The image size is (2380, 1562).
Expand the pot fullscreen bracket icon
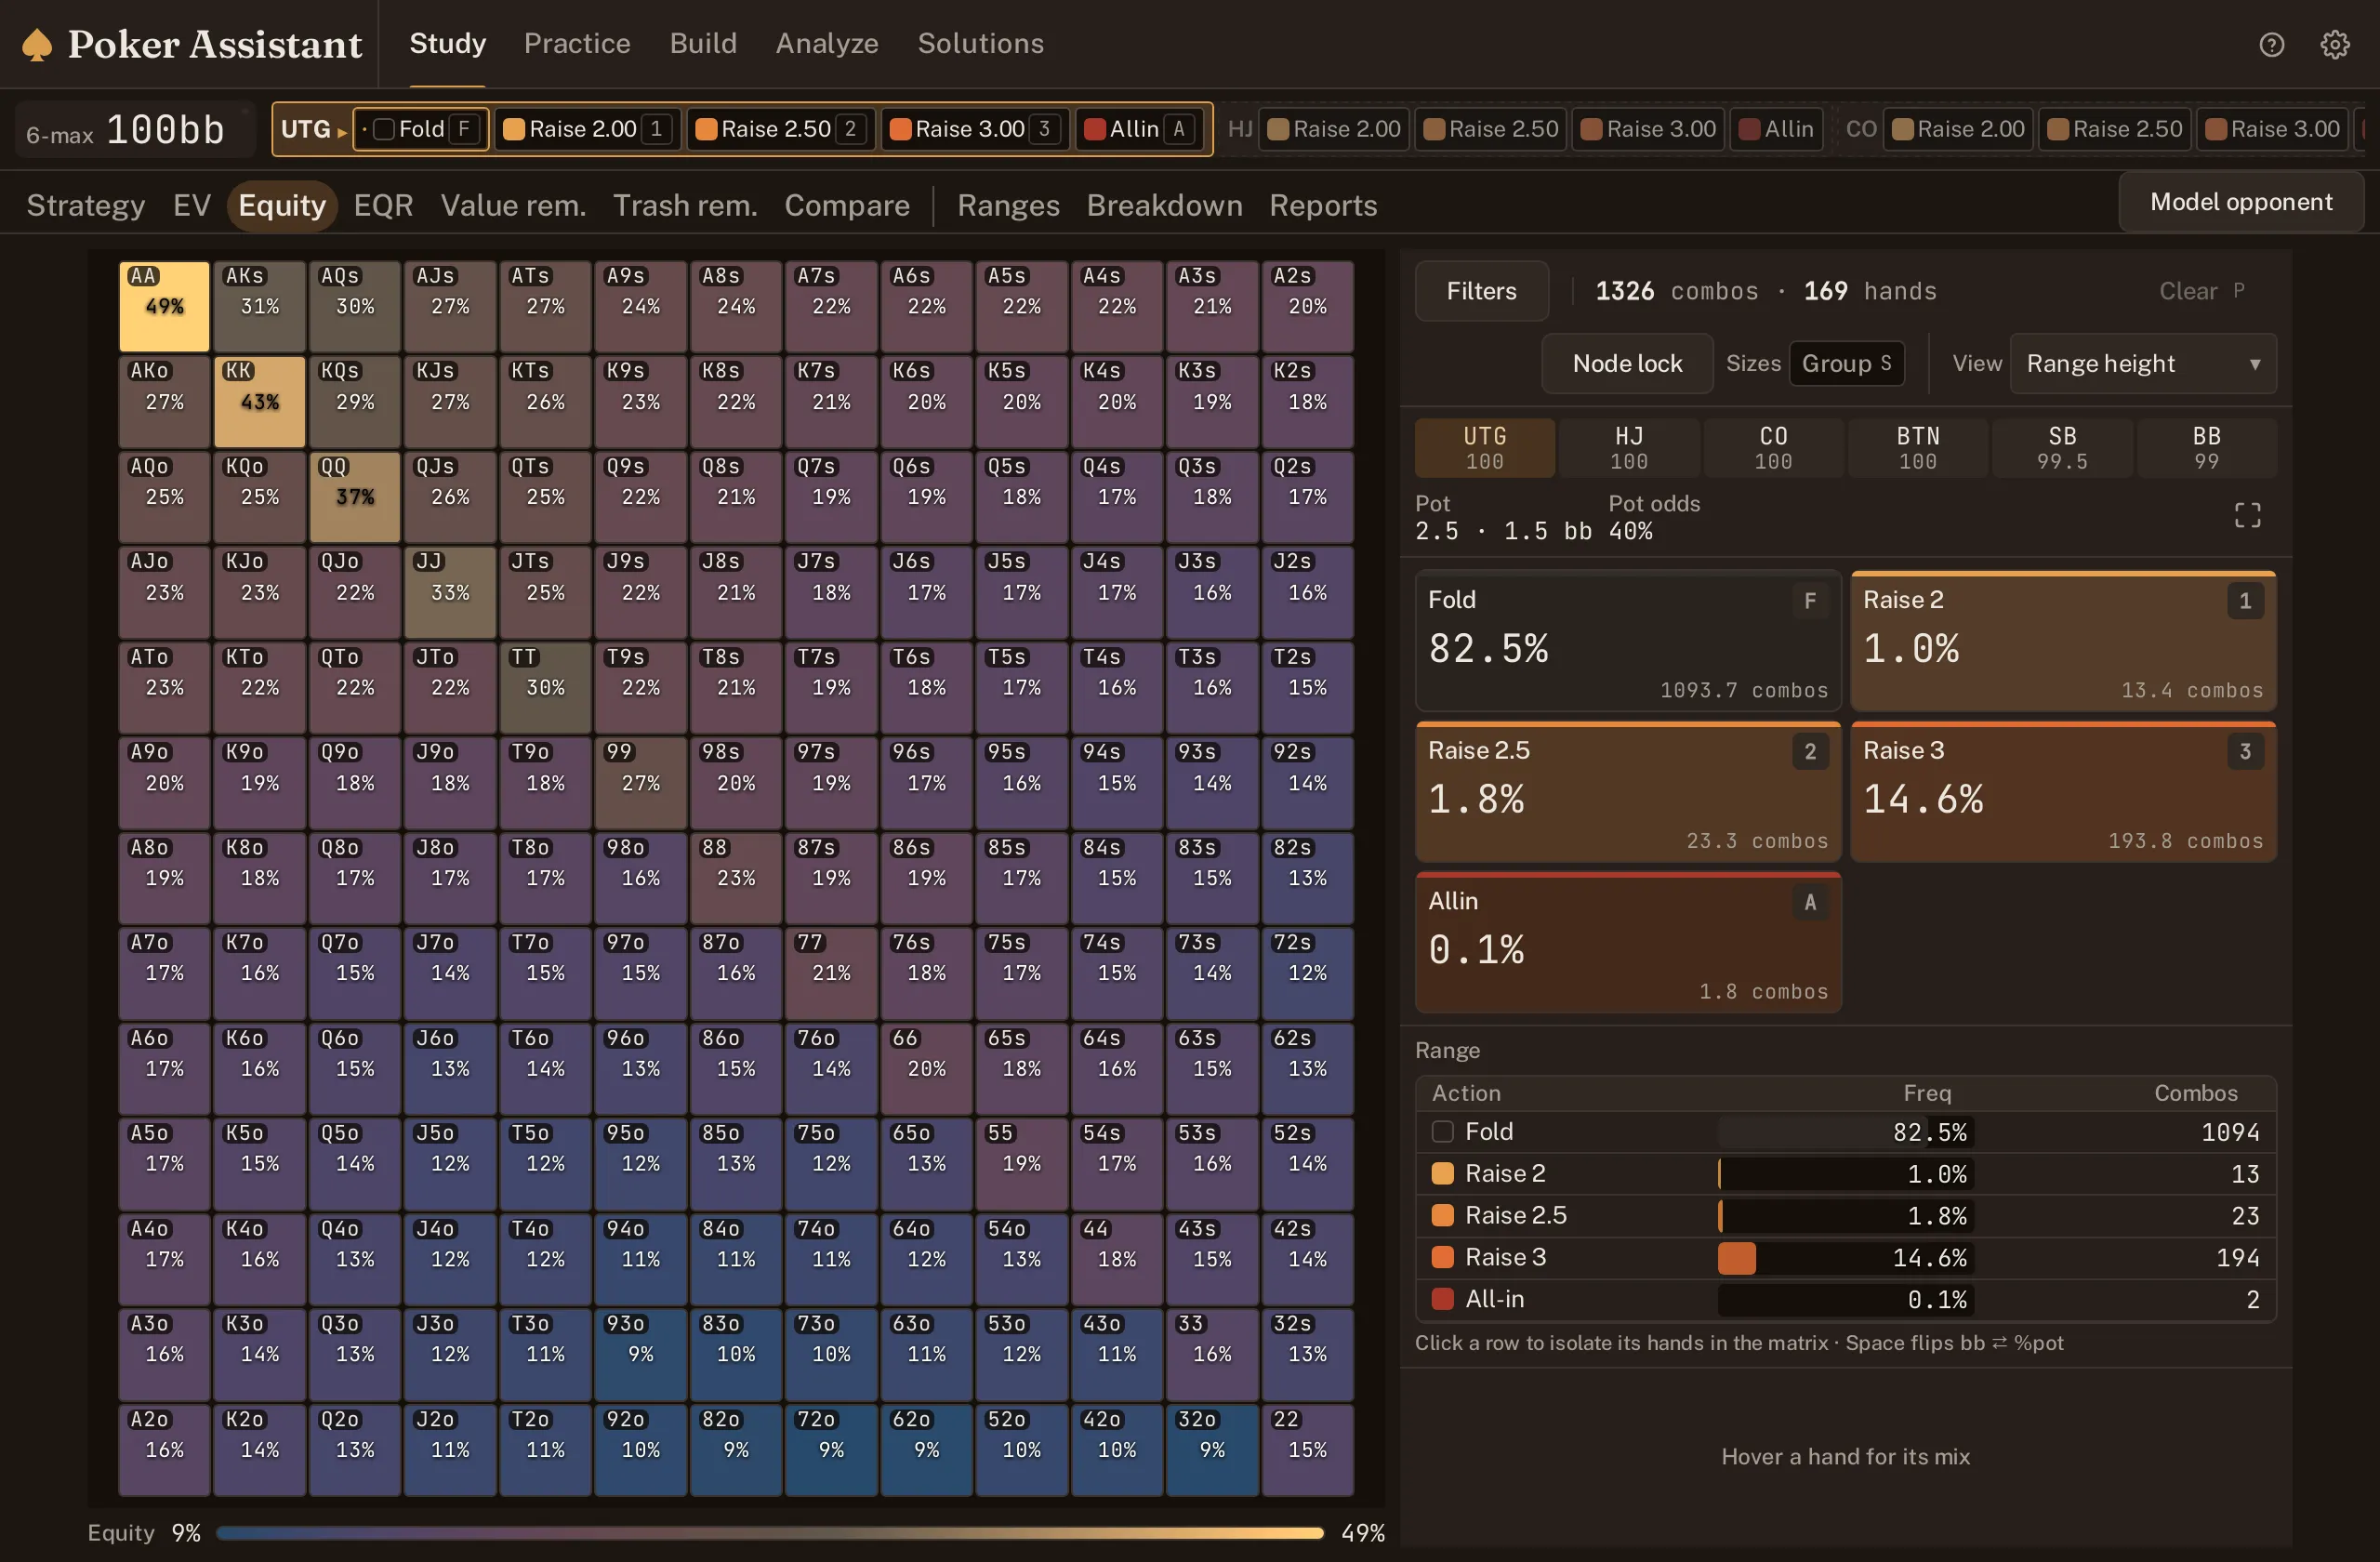tap(2247, 515)
